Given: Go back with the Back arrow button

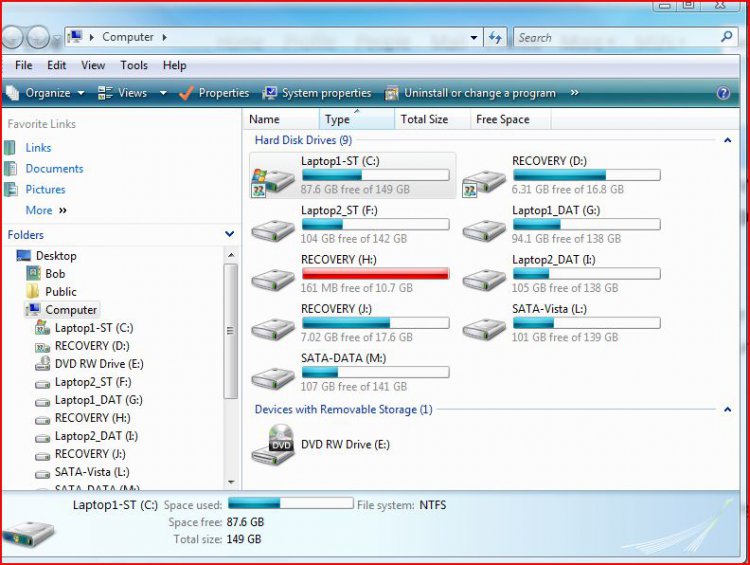Looking at the screenshot, I should click(x=11, y=37).
